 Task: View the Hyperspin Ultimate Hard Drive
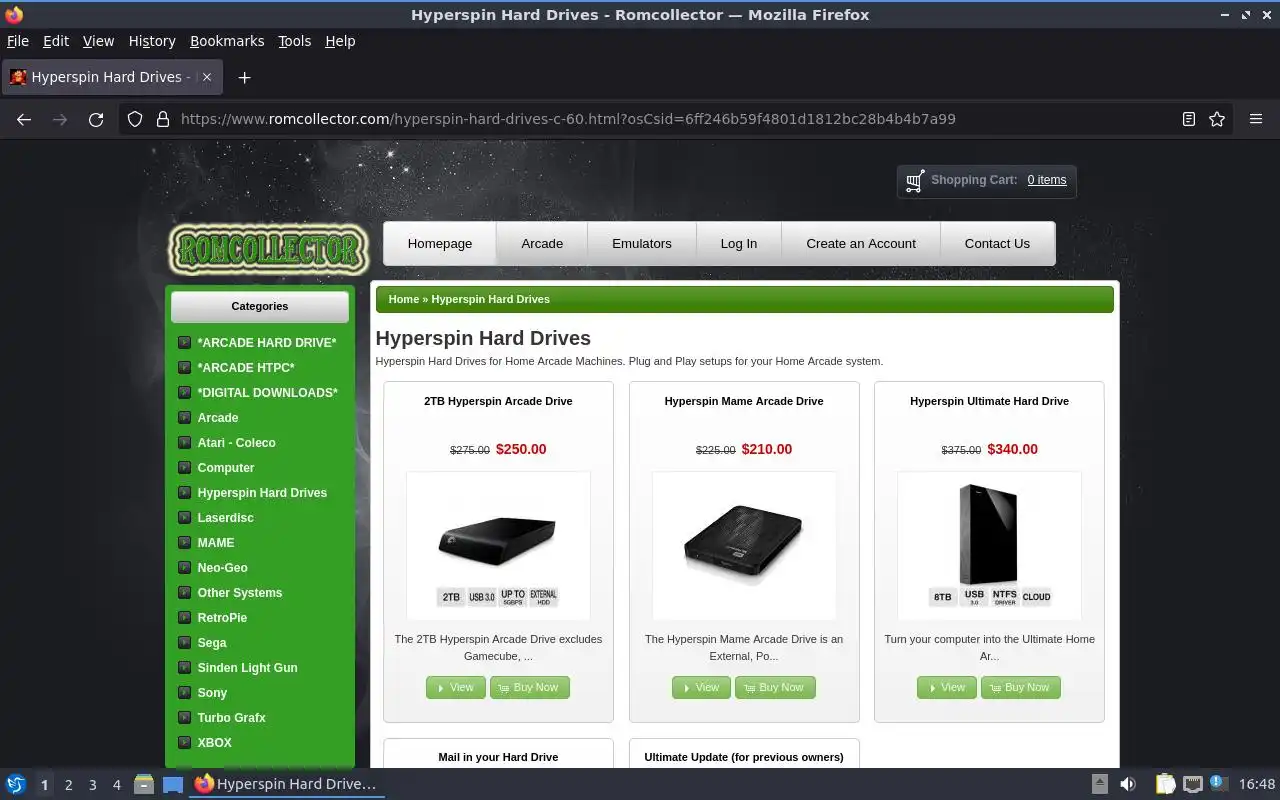pos(946,687)
